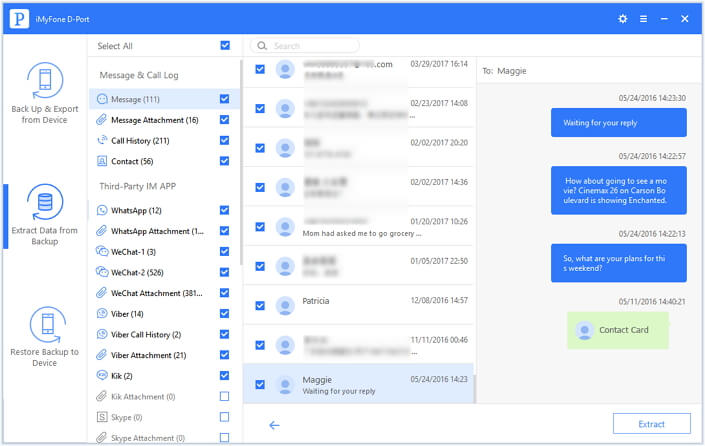Viewport: 705px width, 446px height.
Task: Click the Skype (0) icon
Action: 102,417
